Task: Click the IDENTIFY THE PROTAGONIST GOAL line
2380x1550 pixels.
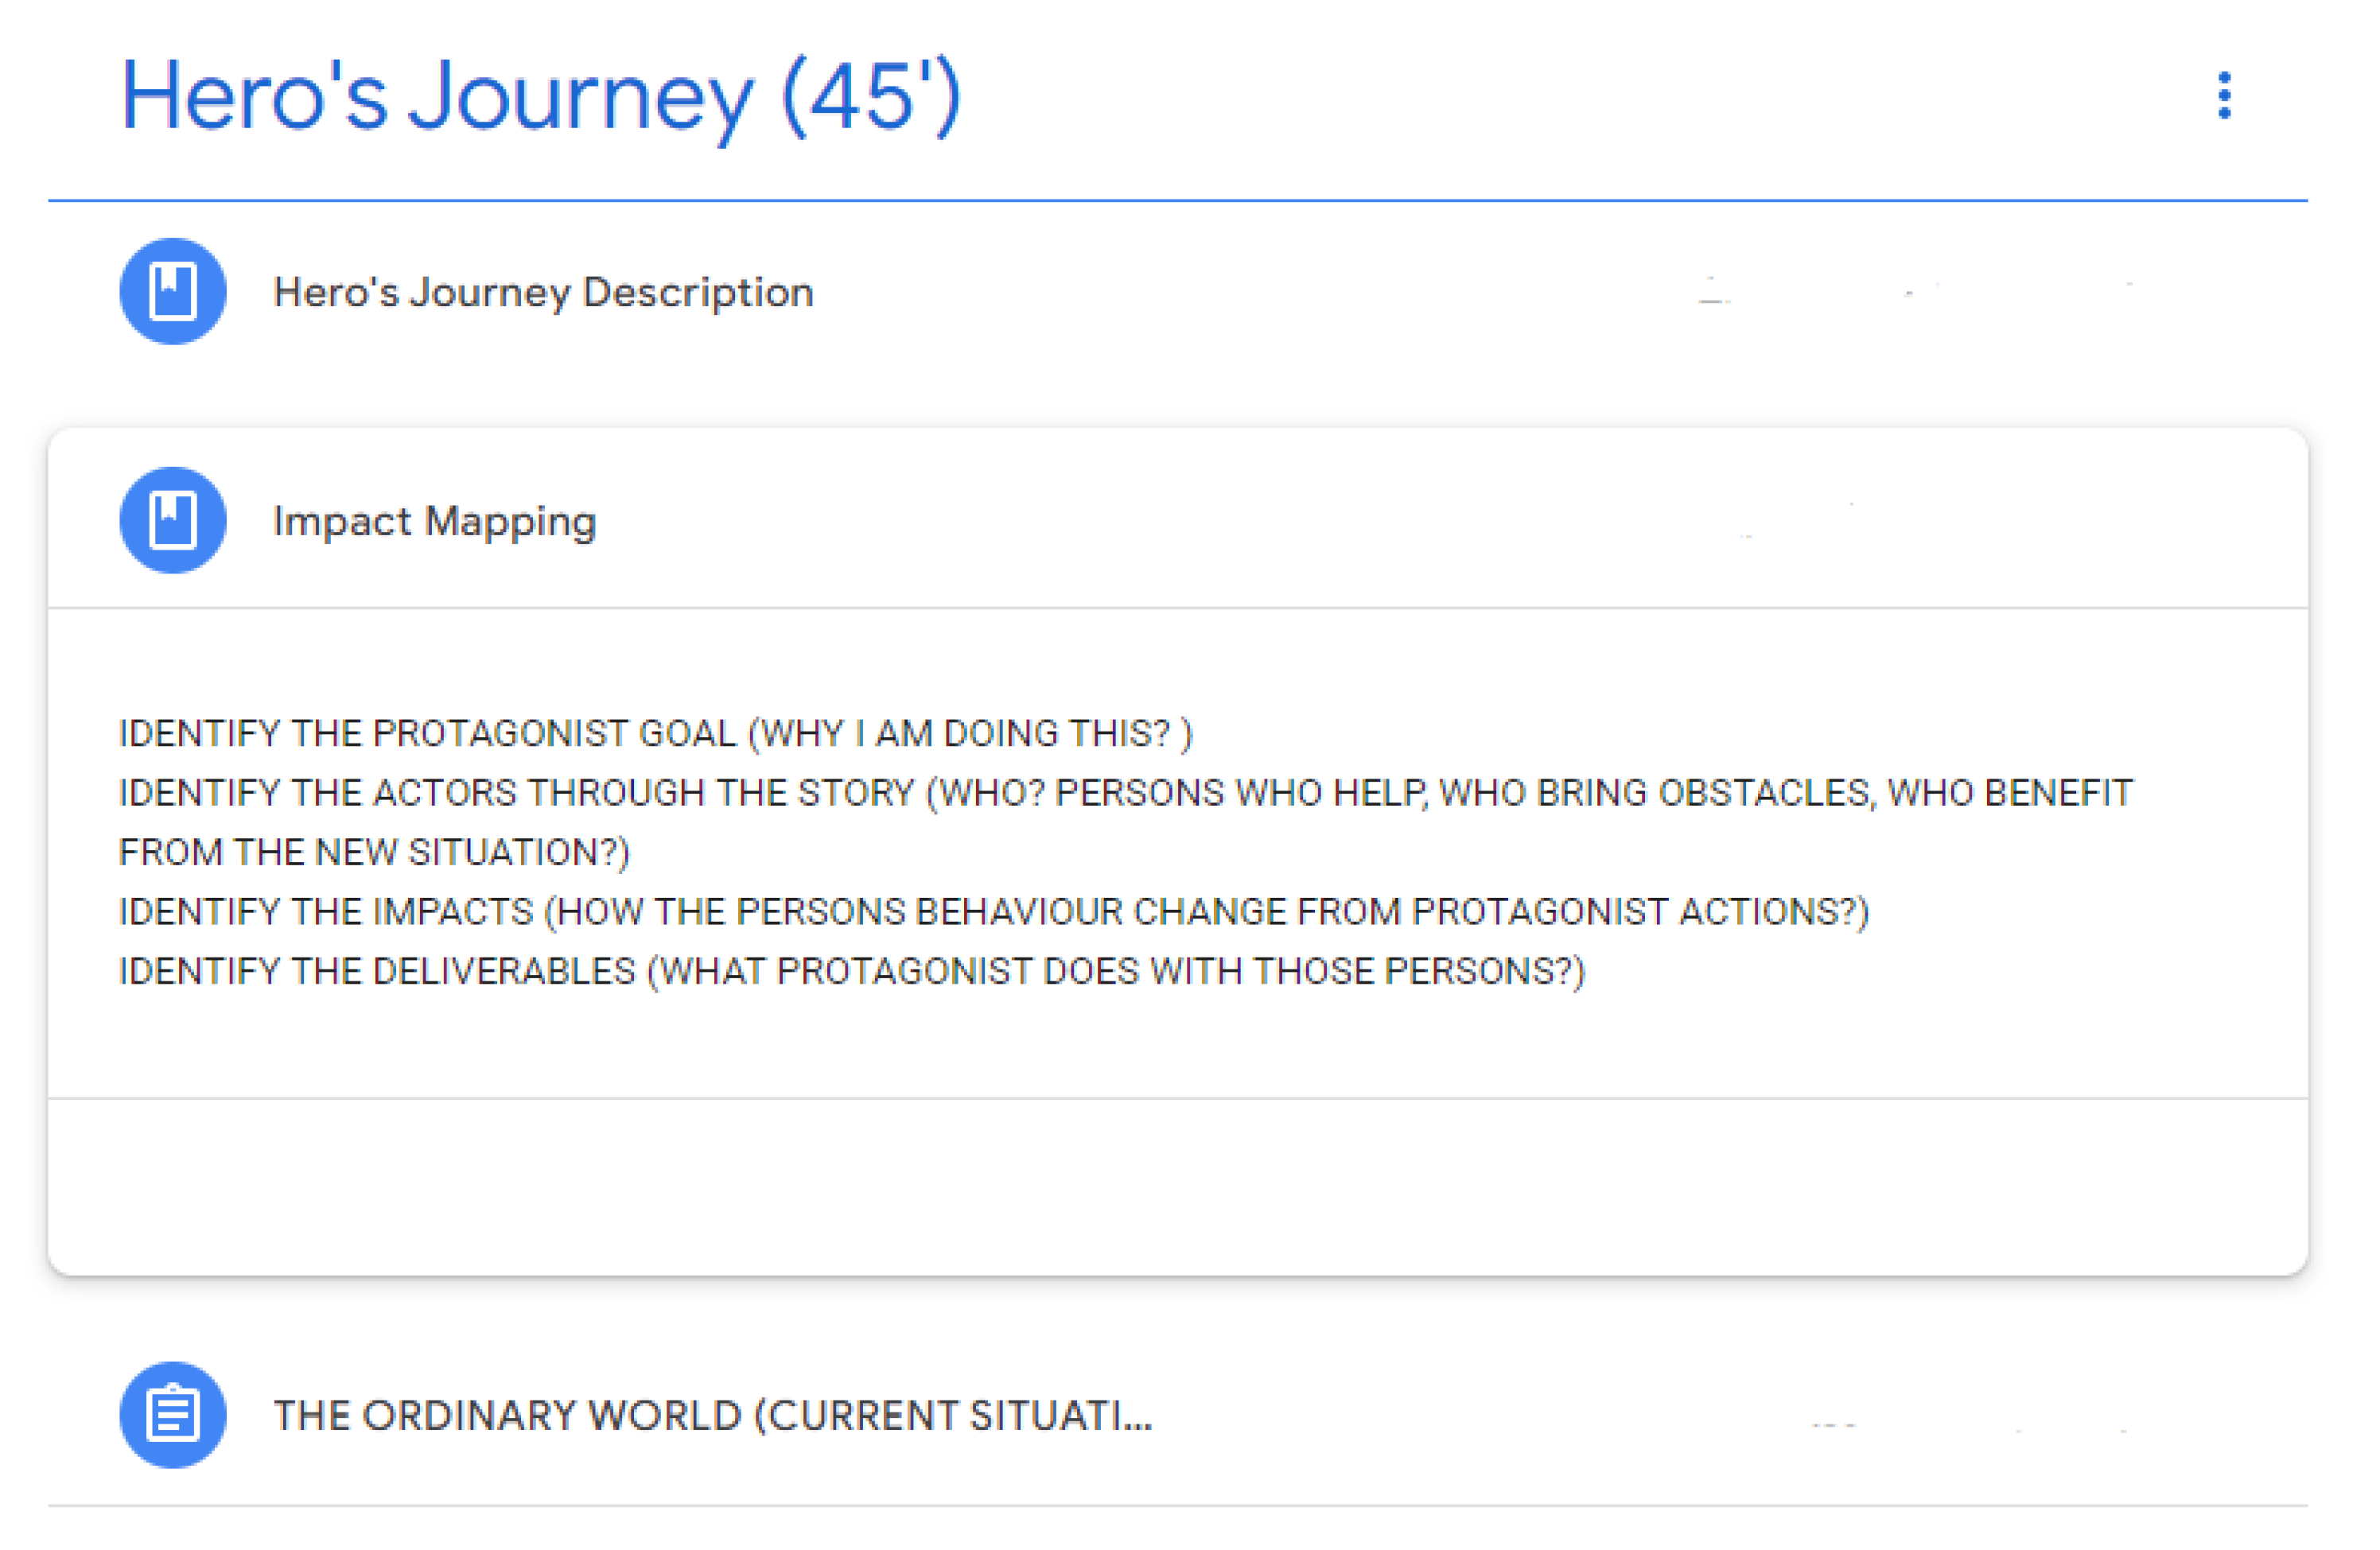Action: [655, 733]
